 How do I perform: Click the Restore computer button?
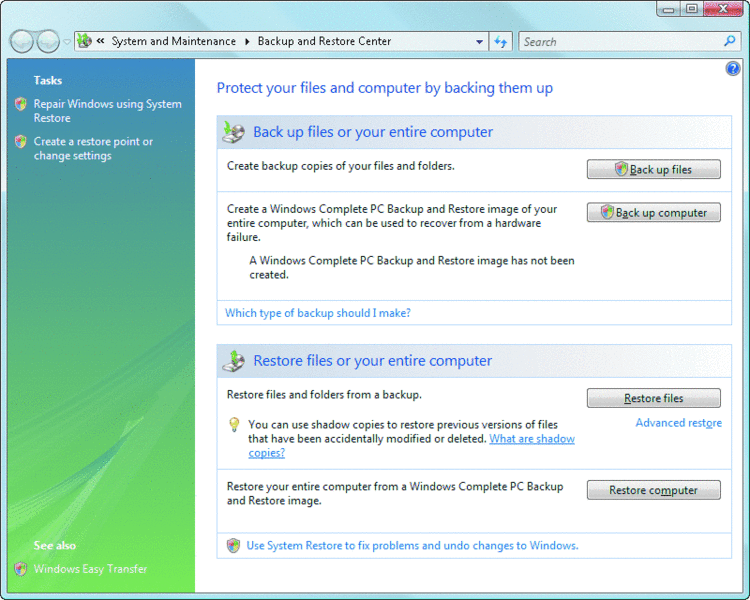653,490
